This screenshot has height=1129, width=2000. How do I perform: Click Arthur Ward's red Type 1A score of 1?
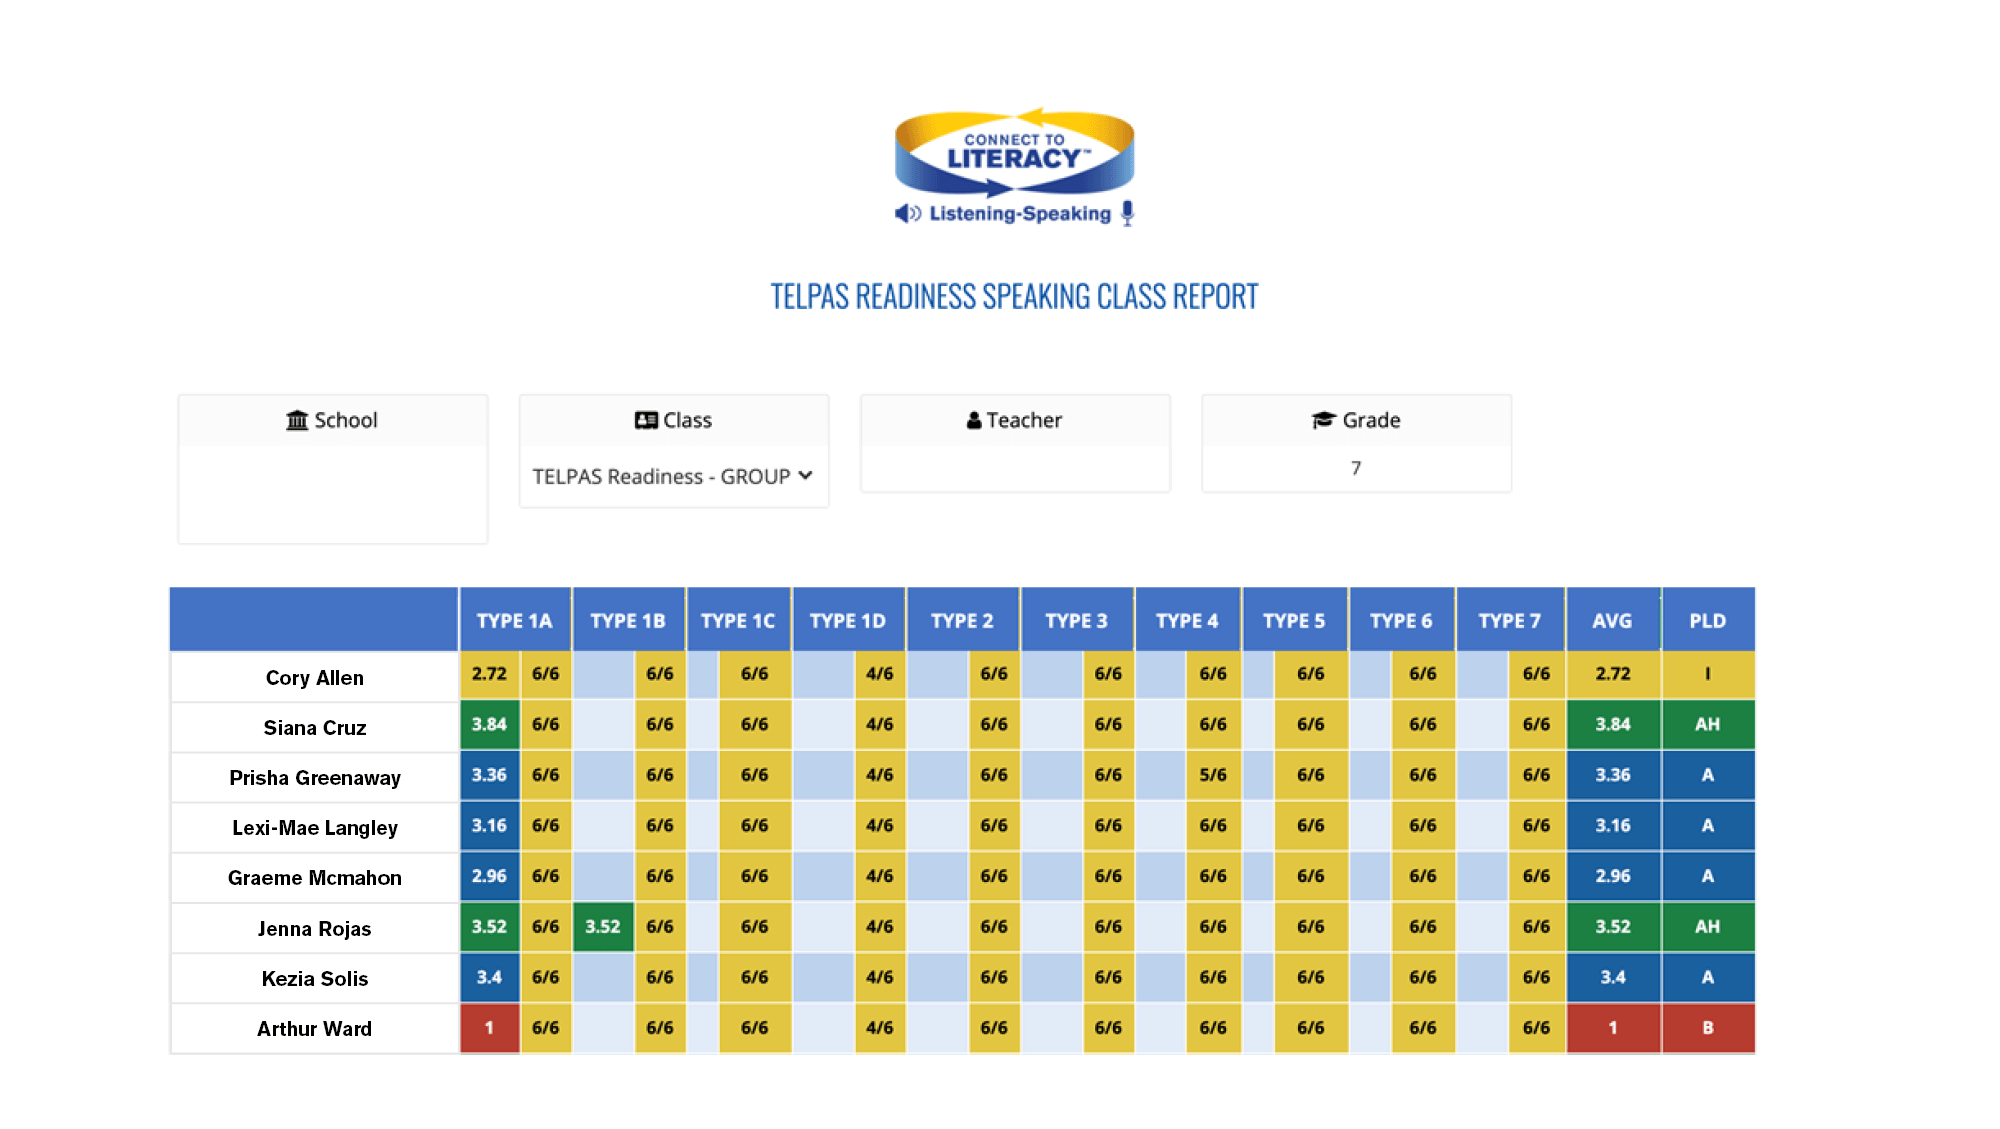pos(489,1028)
